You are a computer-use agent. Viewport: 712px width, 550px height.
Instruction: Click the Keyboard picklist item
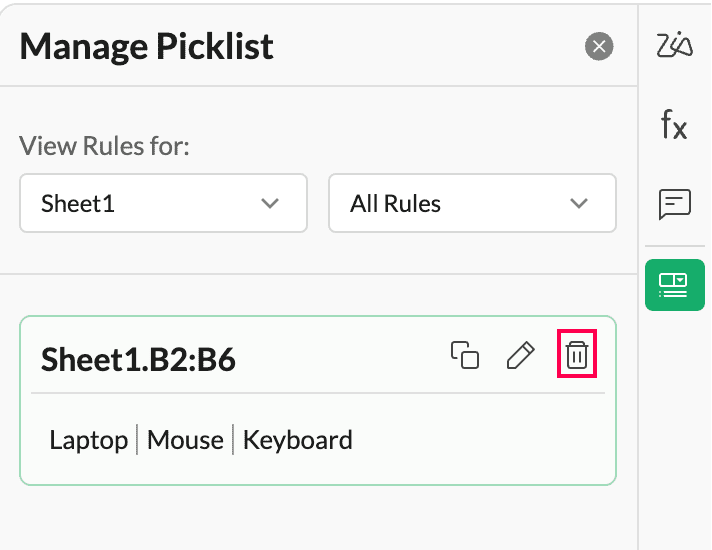pyautogui.click(x=298, y=440)
